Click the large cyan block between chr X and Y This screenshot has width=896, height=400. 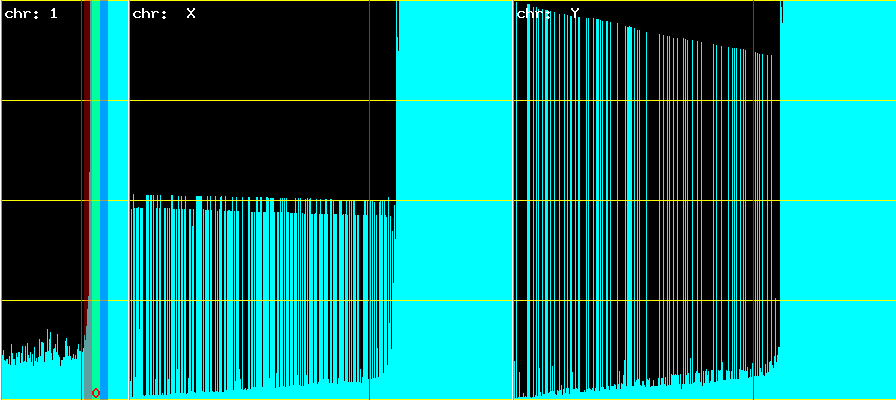455,200
